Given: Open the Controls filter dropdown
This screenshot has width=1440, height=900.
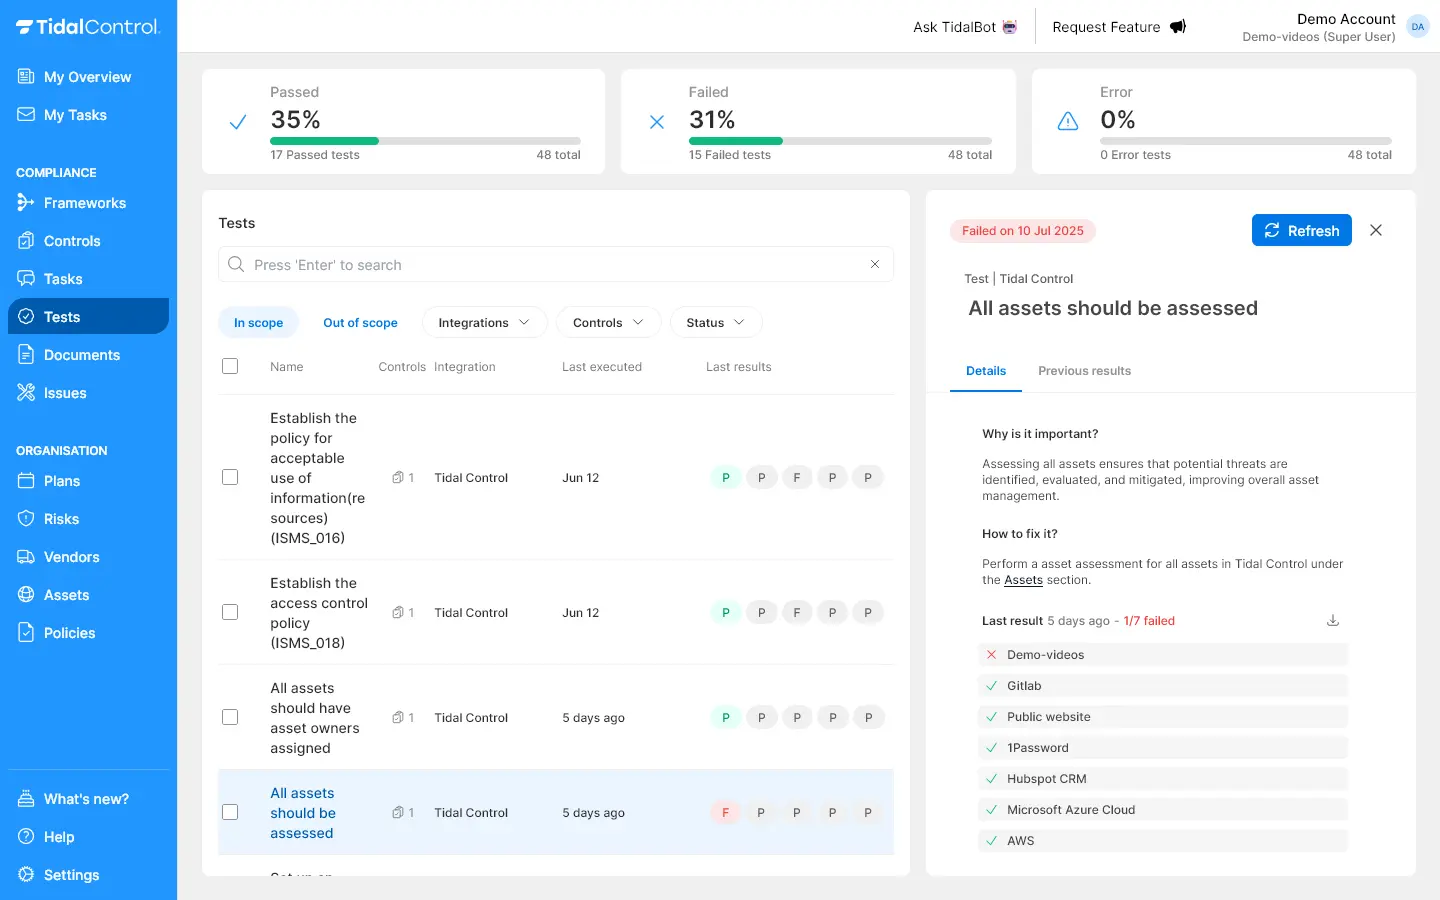Looking at the screenshot, I should point(608,323).
